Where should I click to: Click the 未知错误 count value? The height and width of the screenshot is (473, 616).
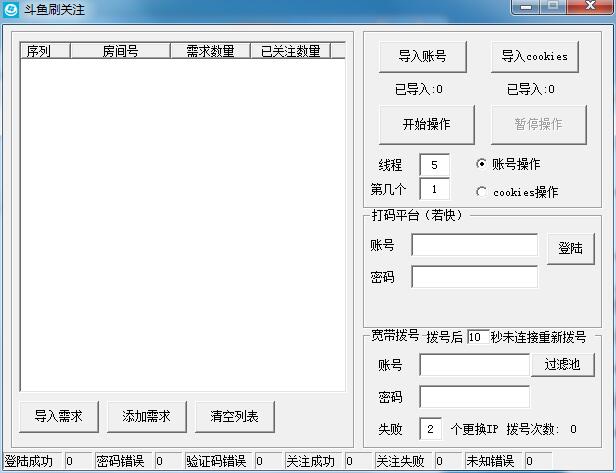(x=538, y=461)
